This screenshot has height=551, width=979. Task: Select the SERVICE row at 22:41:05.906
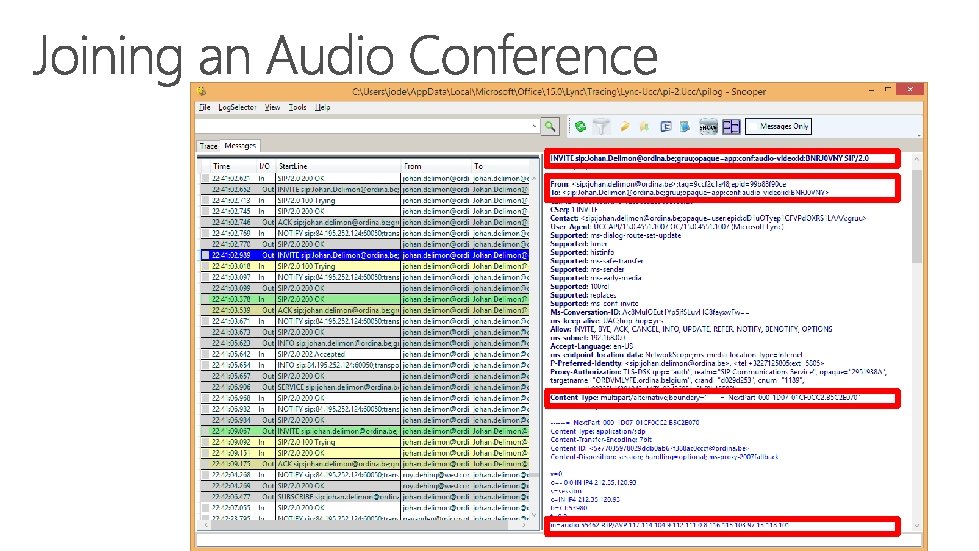(x=364, y=387)
